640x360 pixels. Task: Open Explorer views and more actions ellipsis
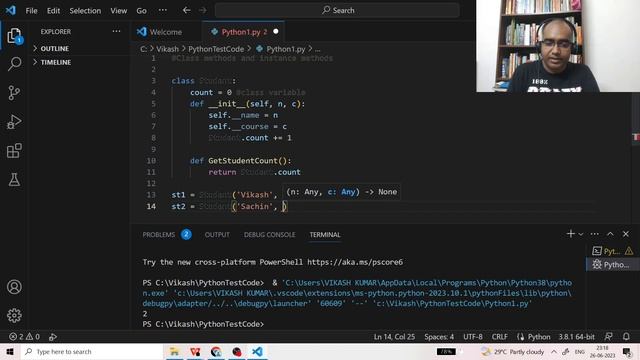116,31
